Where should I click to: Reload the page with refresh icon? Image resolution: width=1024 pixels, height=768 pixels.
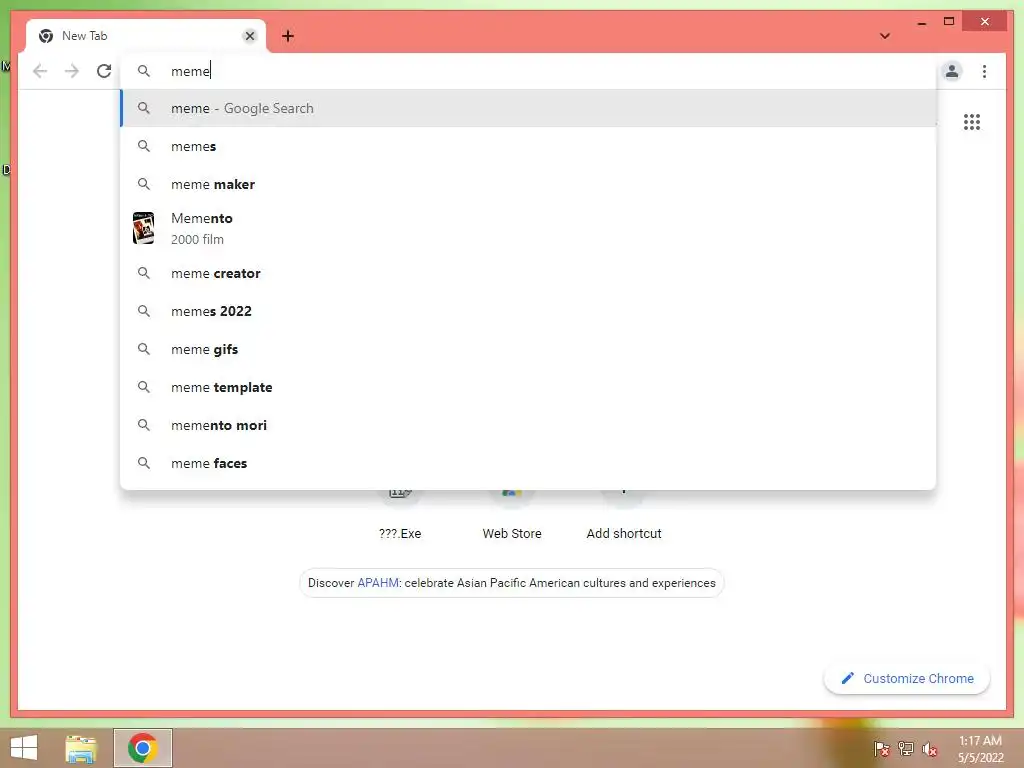(x=104, y=71)
